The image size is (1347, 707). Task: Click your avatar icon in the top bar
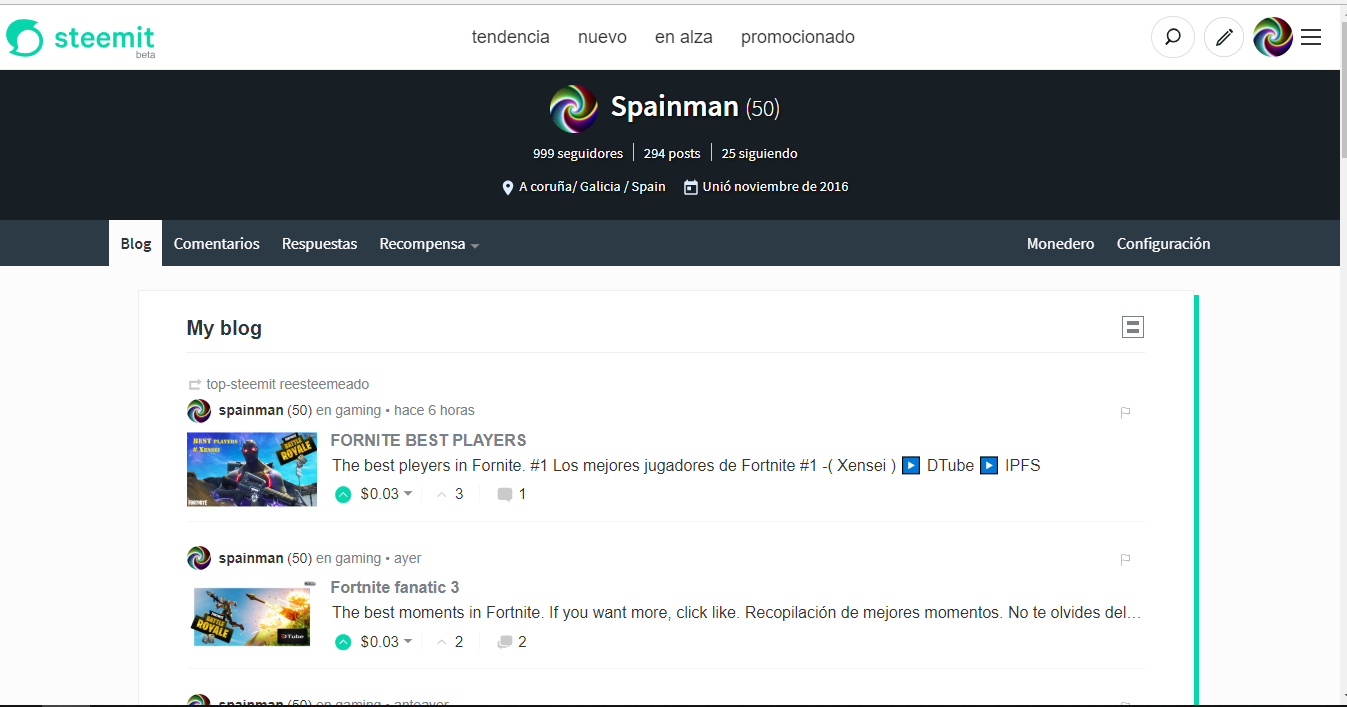1271,36
